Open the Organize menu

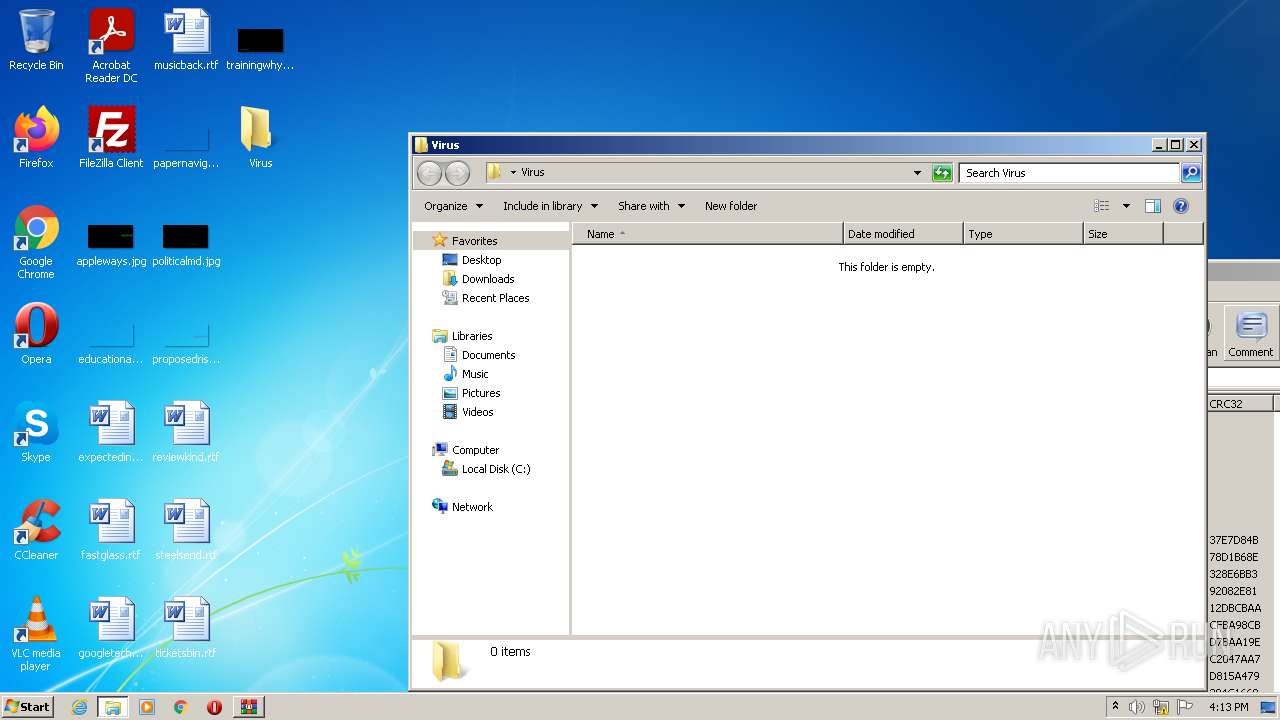pos(453,206)
